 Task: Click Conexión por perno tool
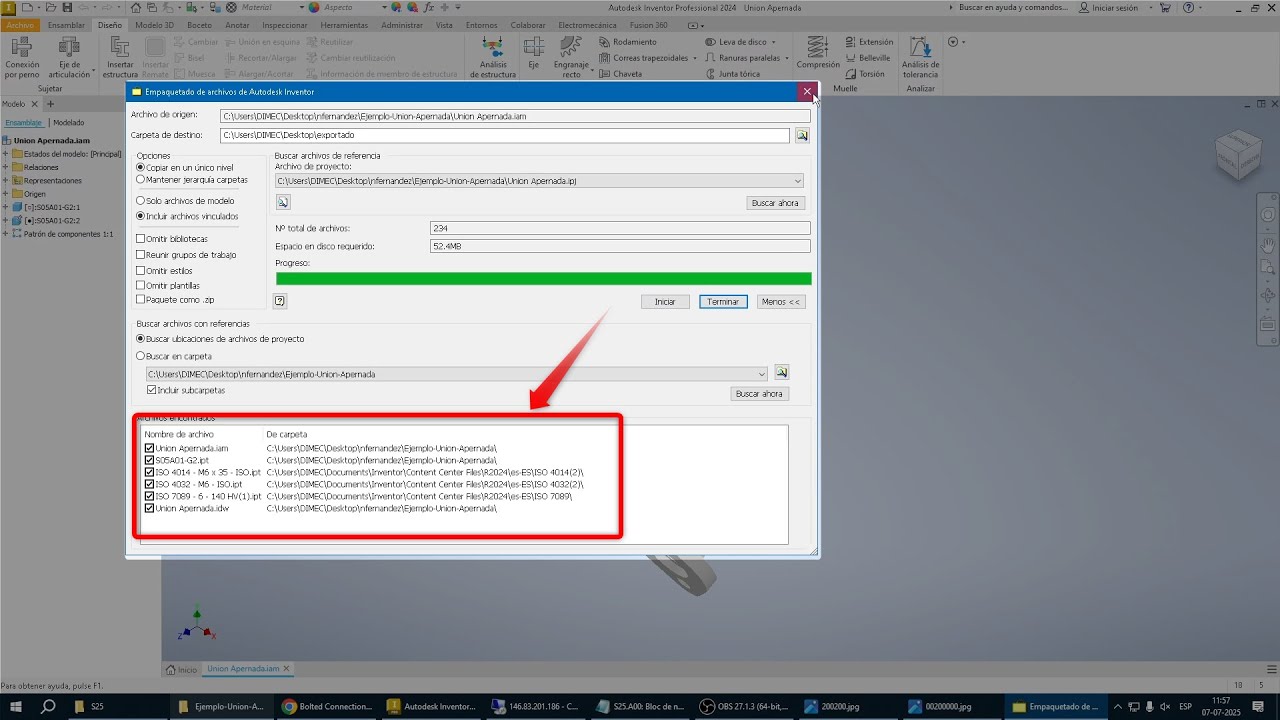pyautogui.click(x=22, y=56)
